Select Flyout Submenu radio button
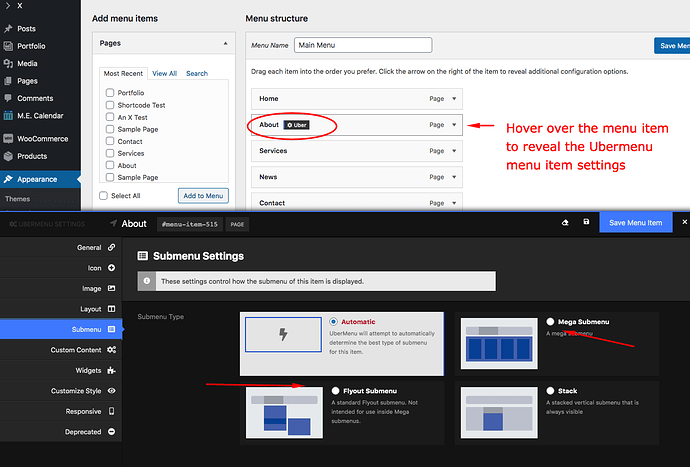Image resolution: width=690 pixels, height=467 pixels. tap(335, 391)
